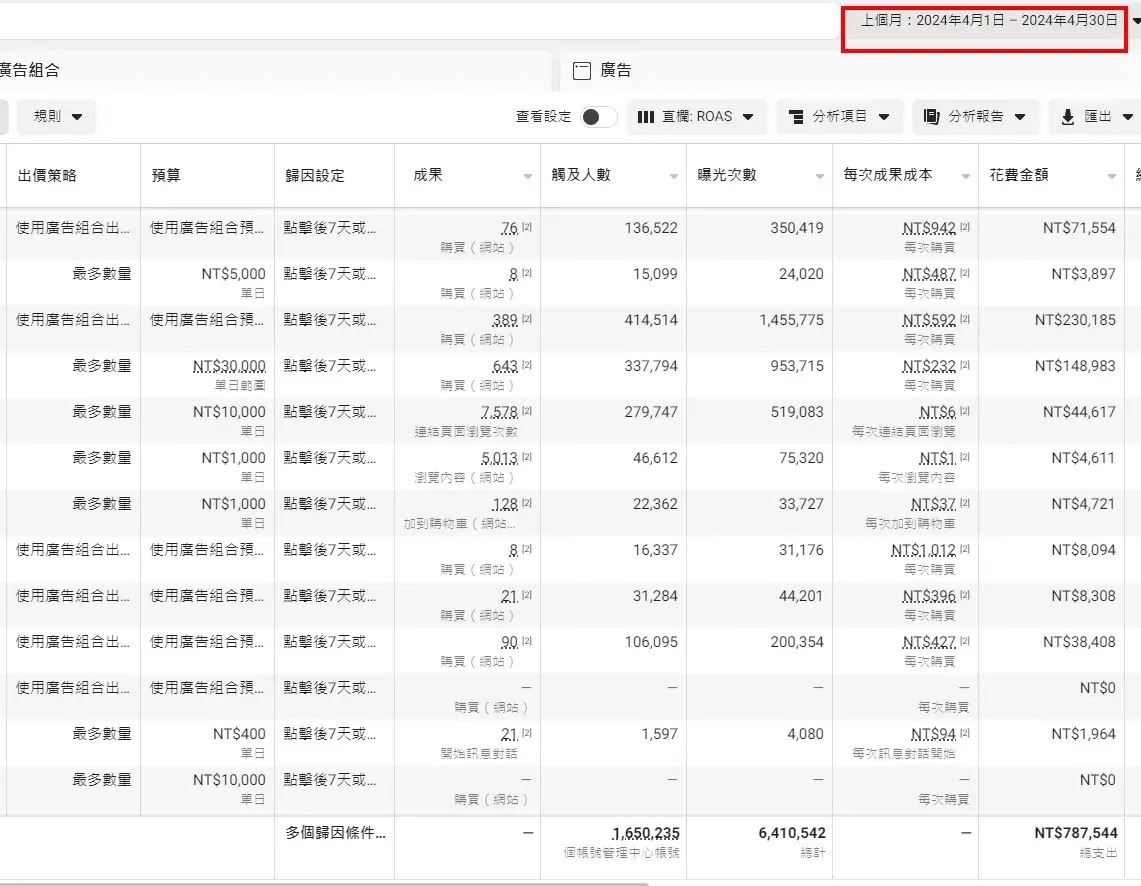Click the cost per result NT$94
Viewport: 1141px width, 886px height.
933,734
